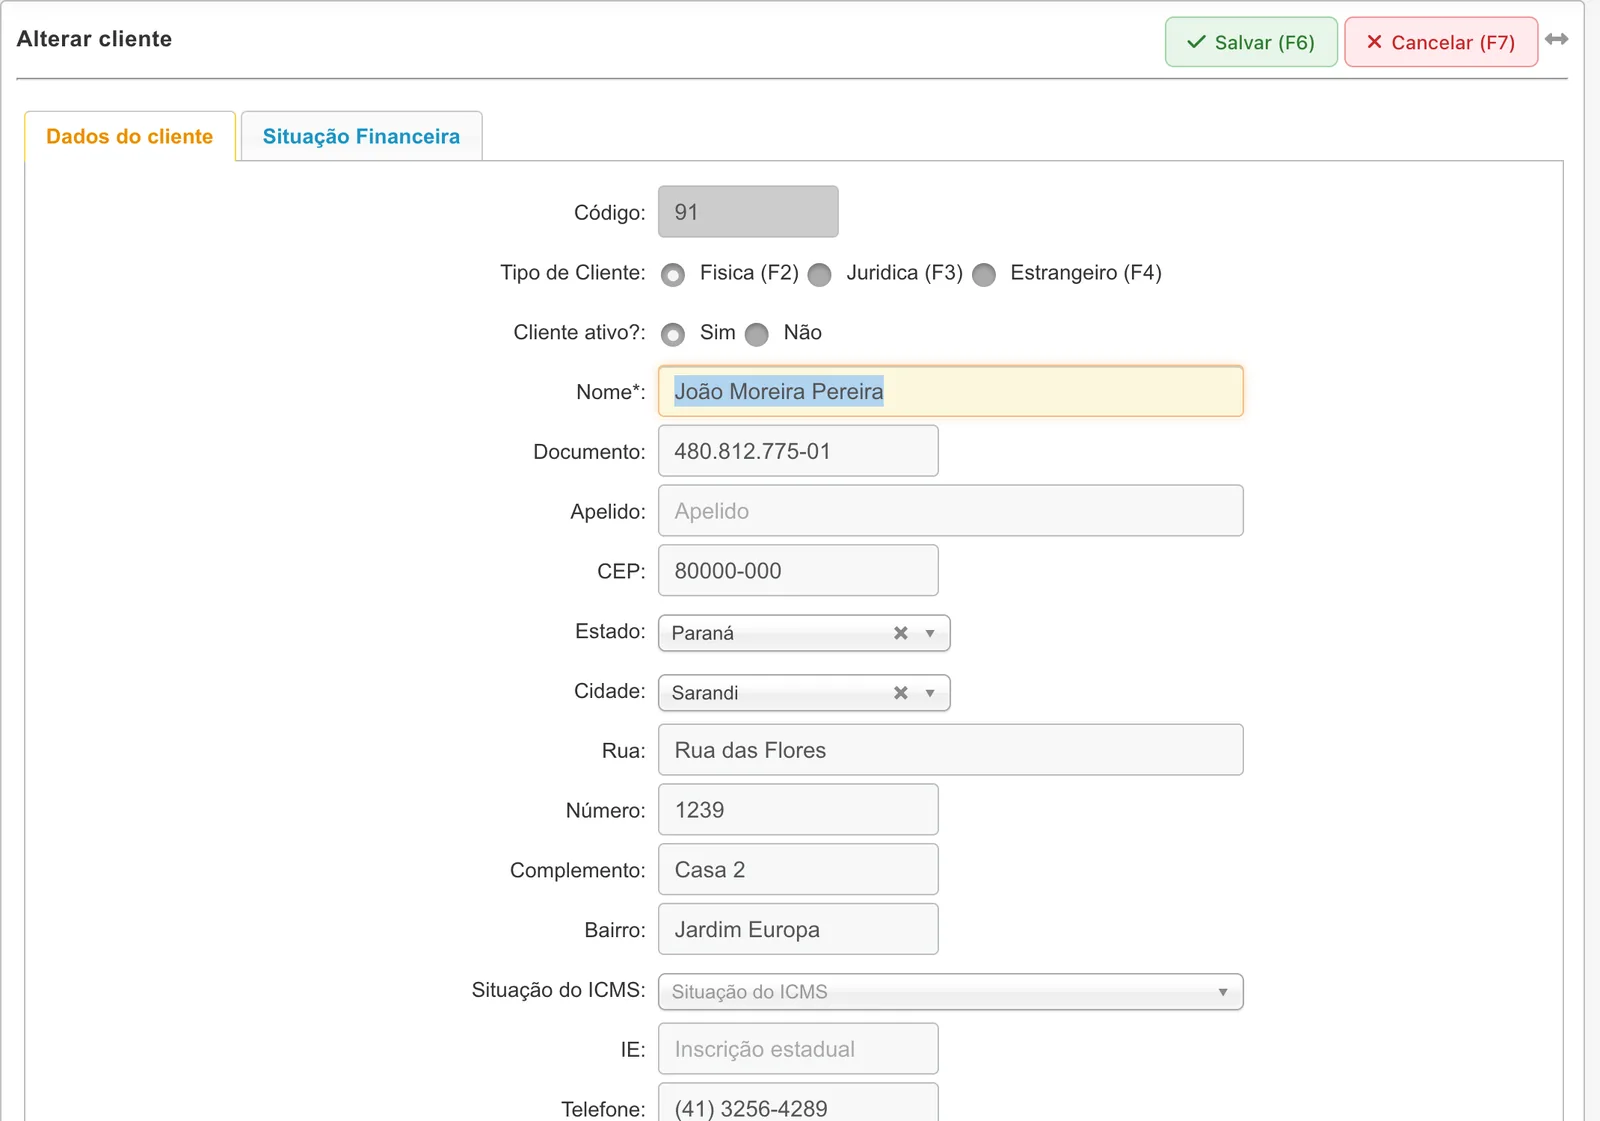Viewport: 1600px width, 1121px height.
Task: Click the expand-width double arrow icon
Action: (1556, 39)
